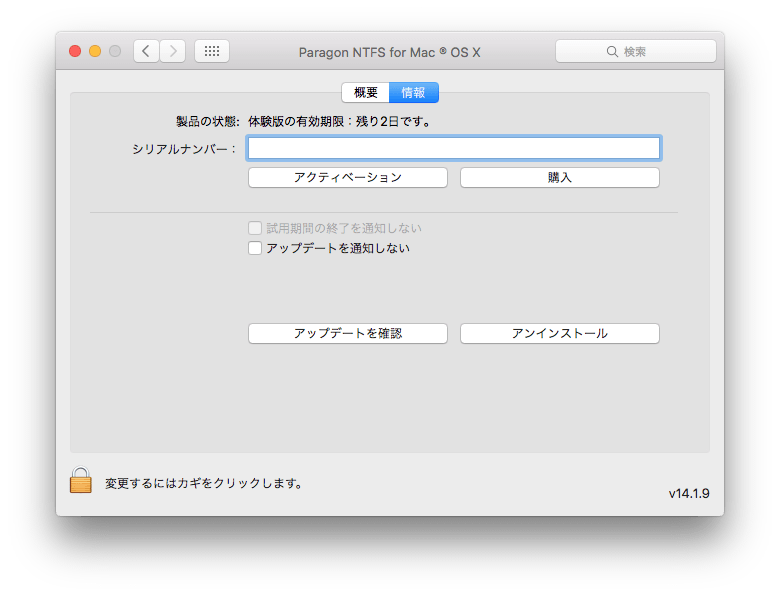Go forward with the right chevron button
780x596 pixels.
(x=173, y=51)
